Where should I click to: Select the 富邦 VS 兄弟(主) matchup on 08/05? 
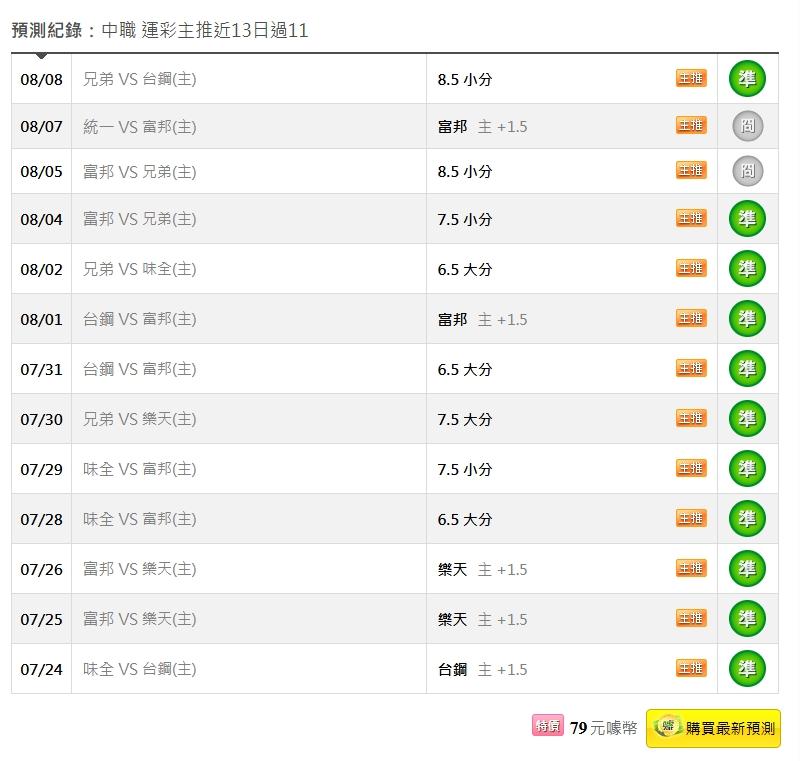[139, 171]
